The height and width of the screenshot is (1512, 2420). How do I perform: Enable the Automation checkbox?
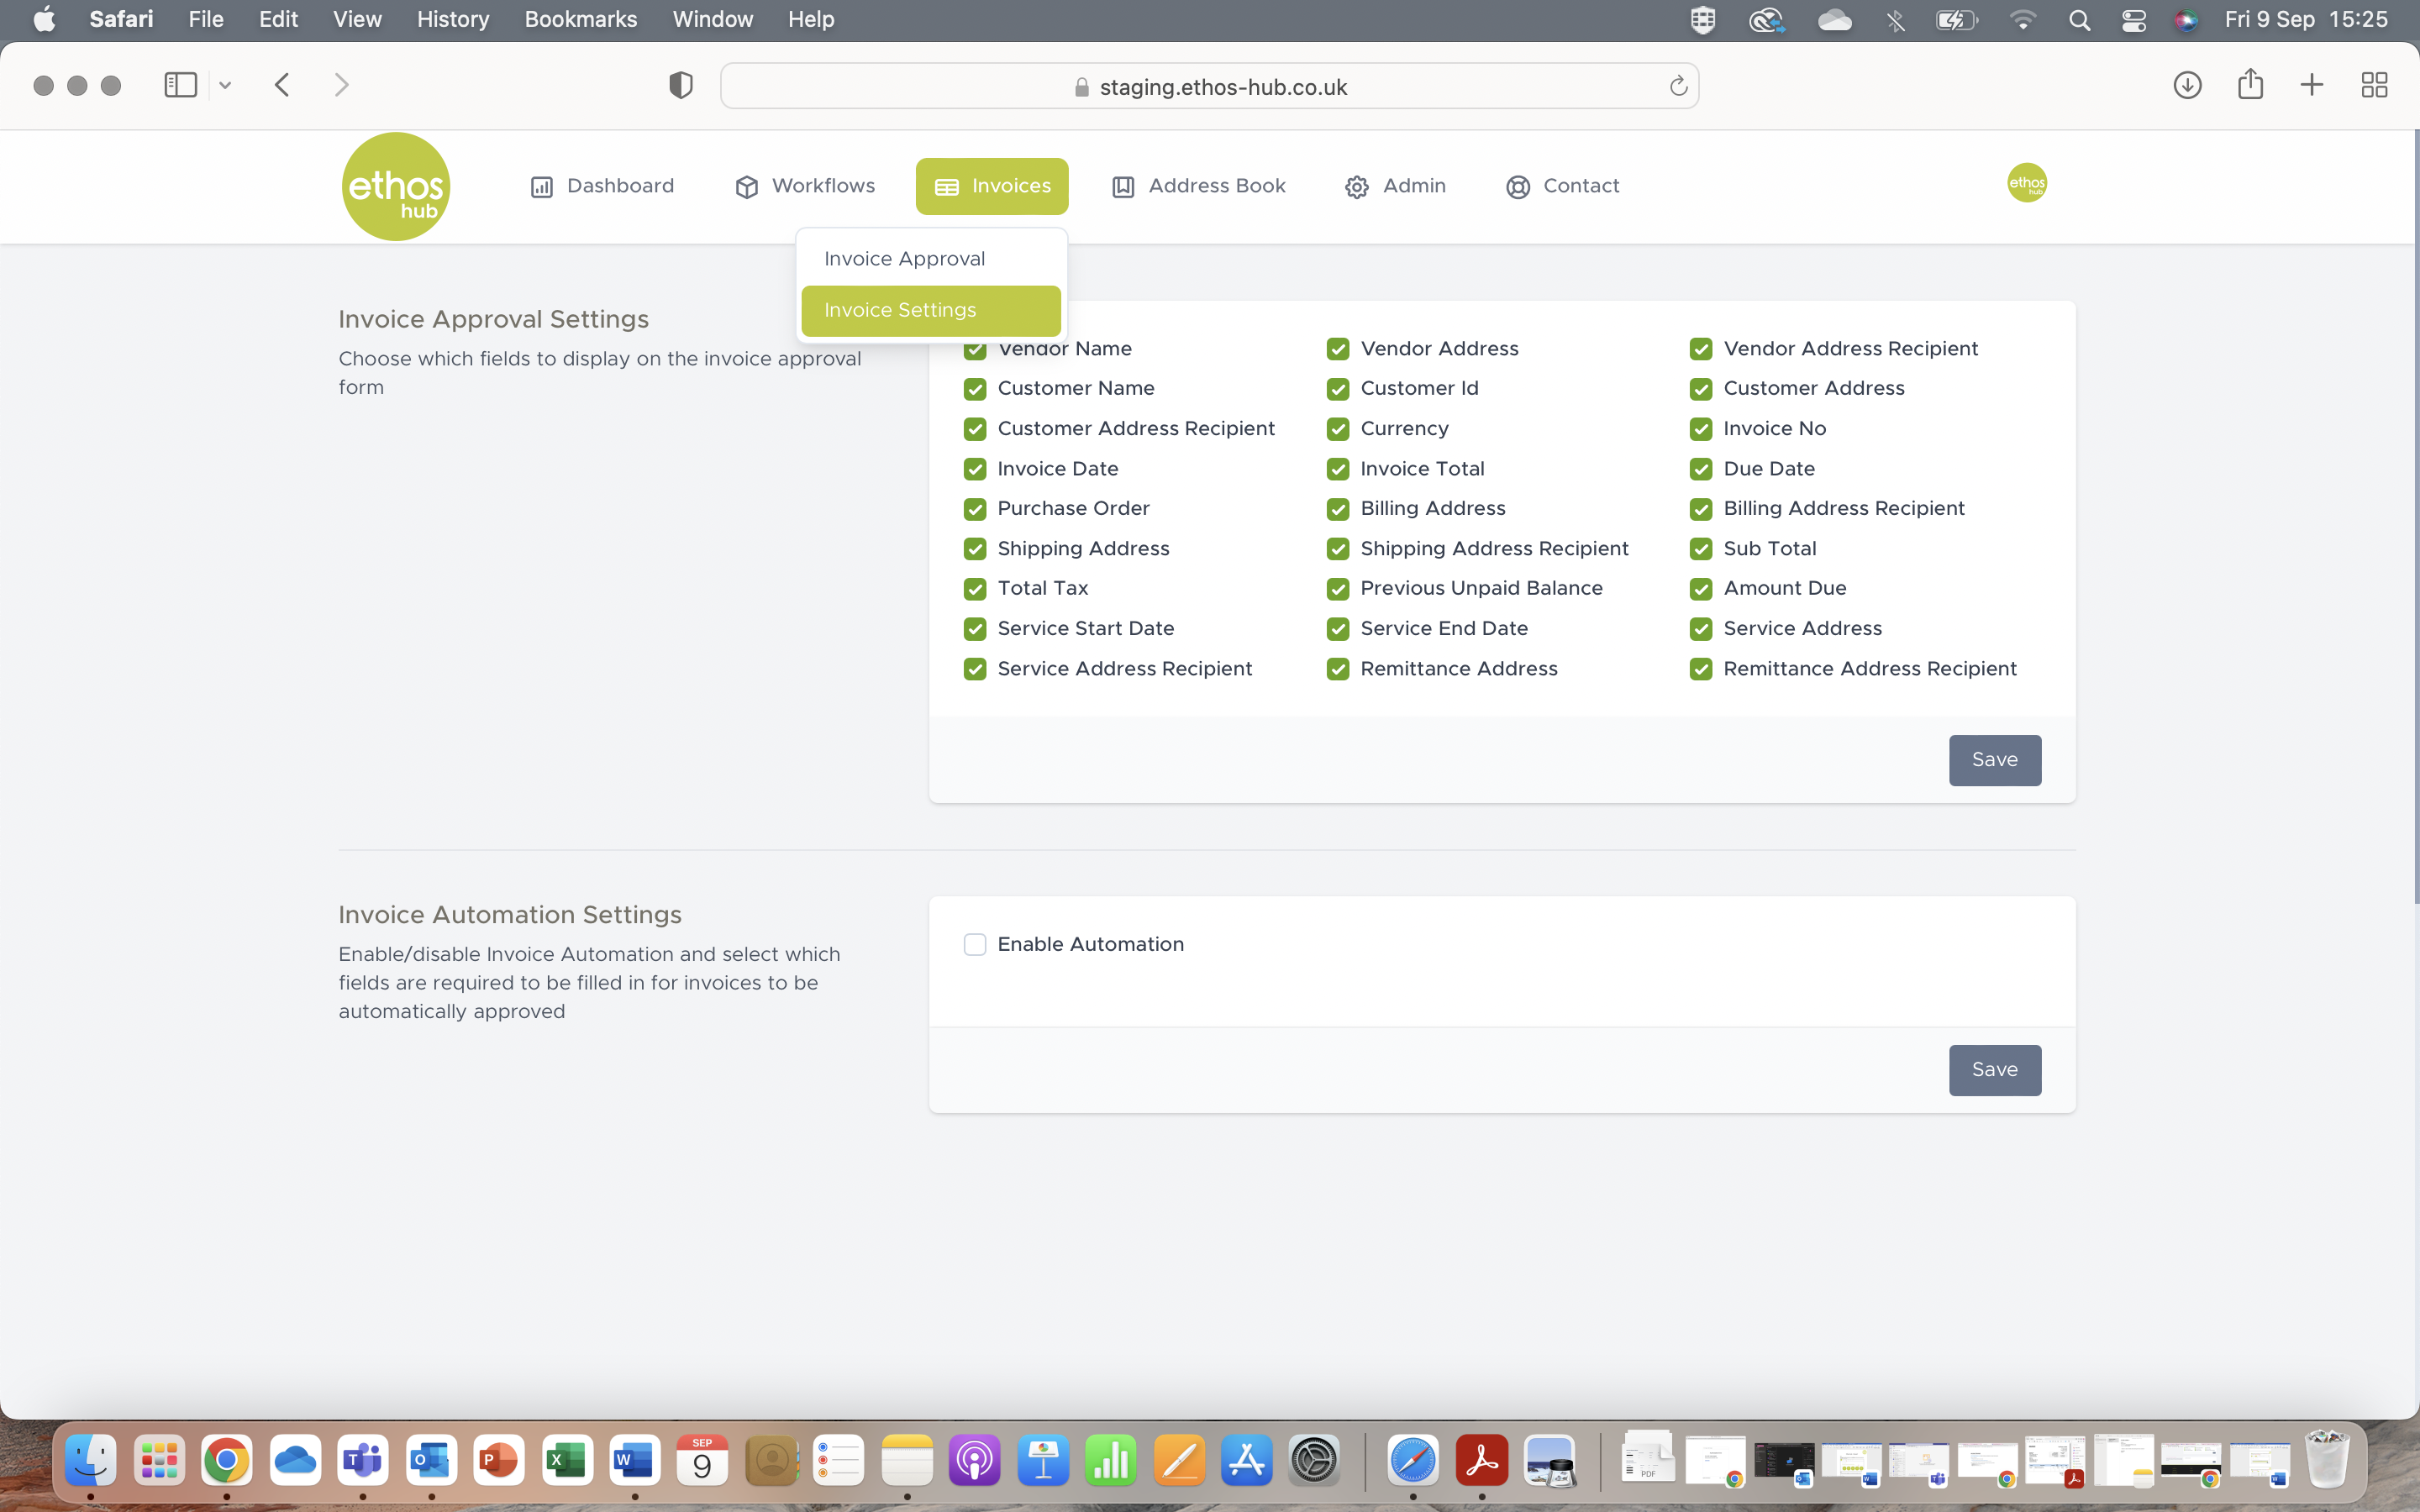pyautogui.click(x=975, y=944)
